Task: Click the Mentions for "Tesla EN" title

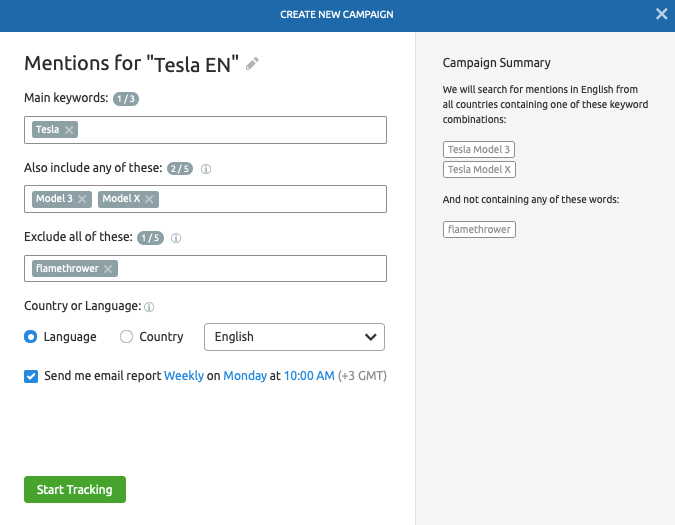Action: (131, 64)
